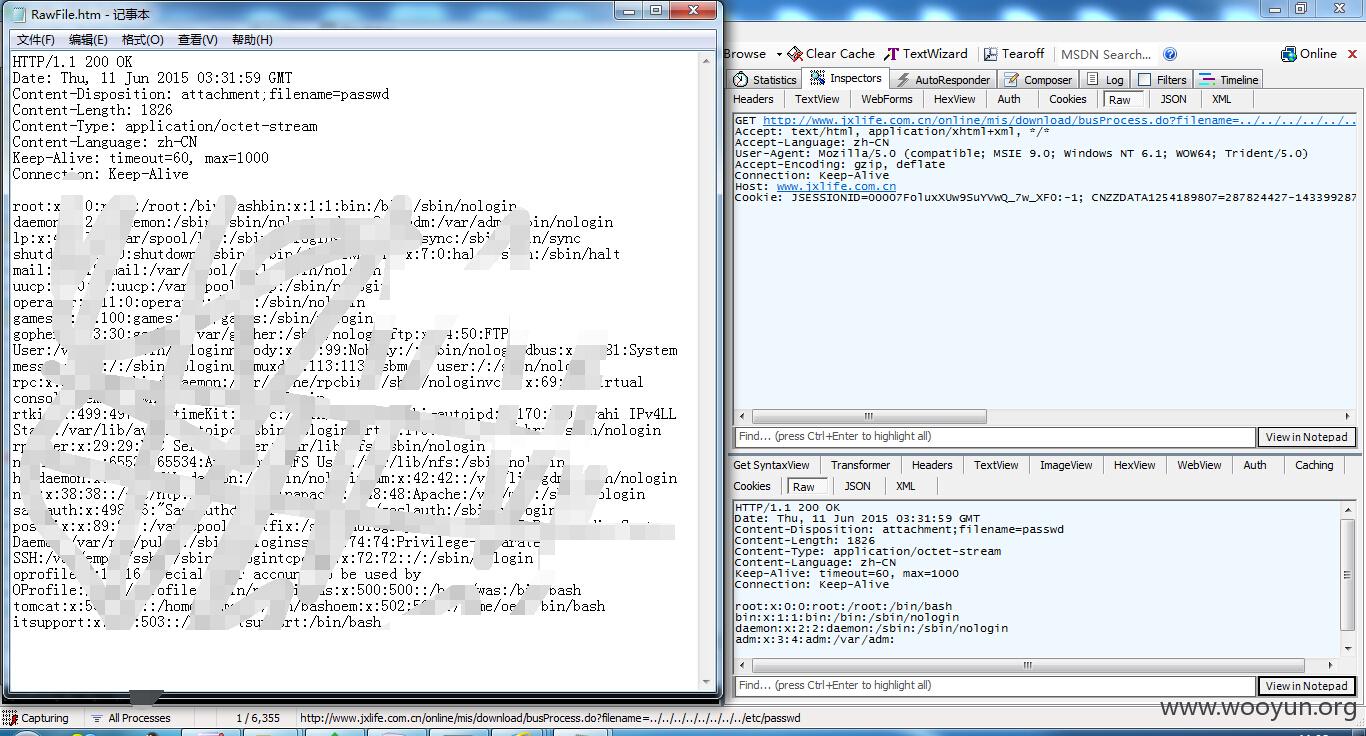Viewport: 1366px width, 736px height.
Task: Open the TextWizard tool
Action: click(x=926, y=54)
